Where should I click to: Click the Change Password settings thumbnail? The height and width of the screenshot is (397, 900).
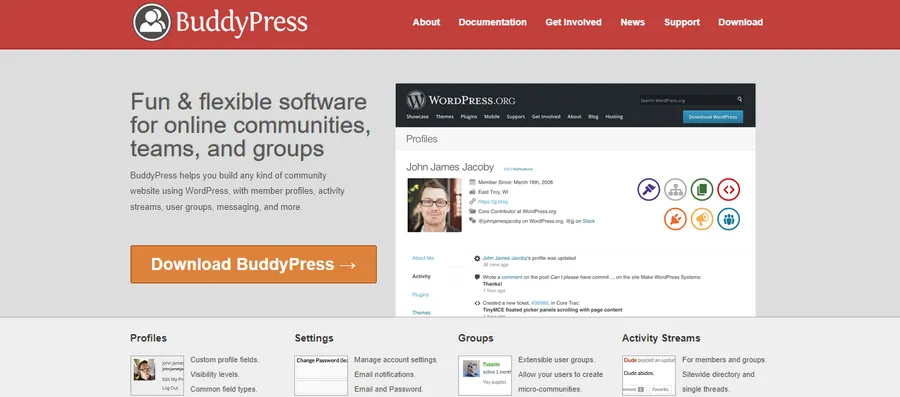tap(321, 375)
